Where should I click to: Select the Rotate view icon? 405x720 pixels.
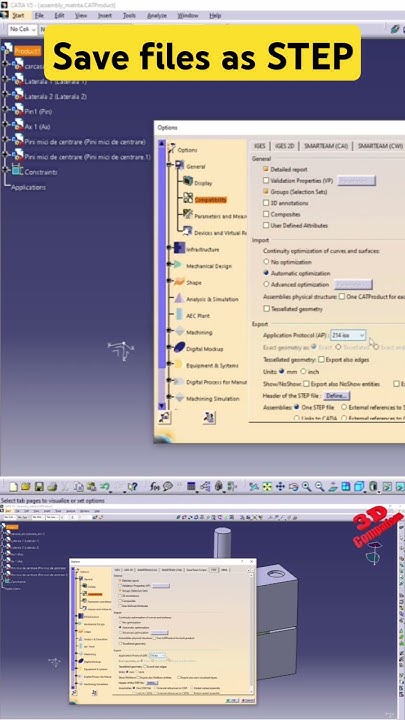tap(293, 486)
